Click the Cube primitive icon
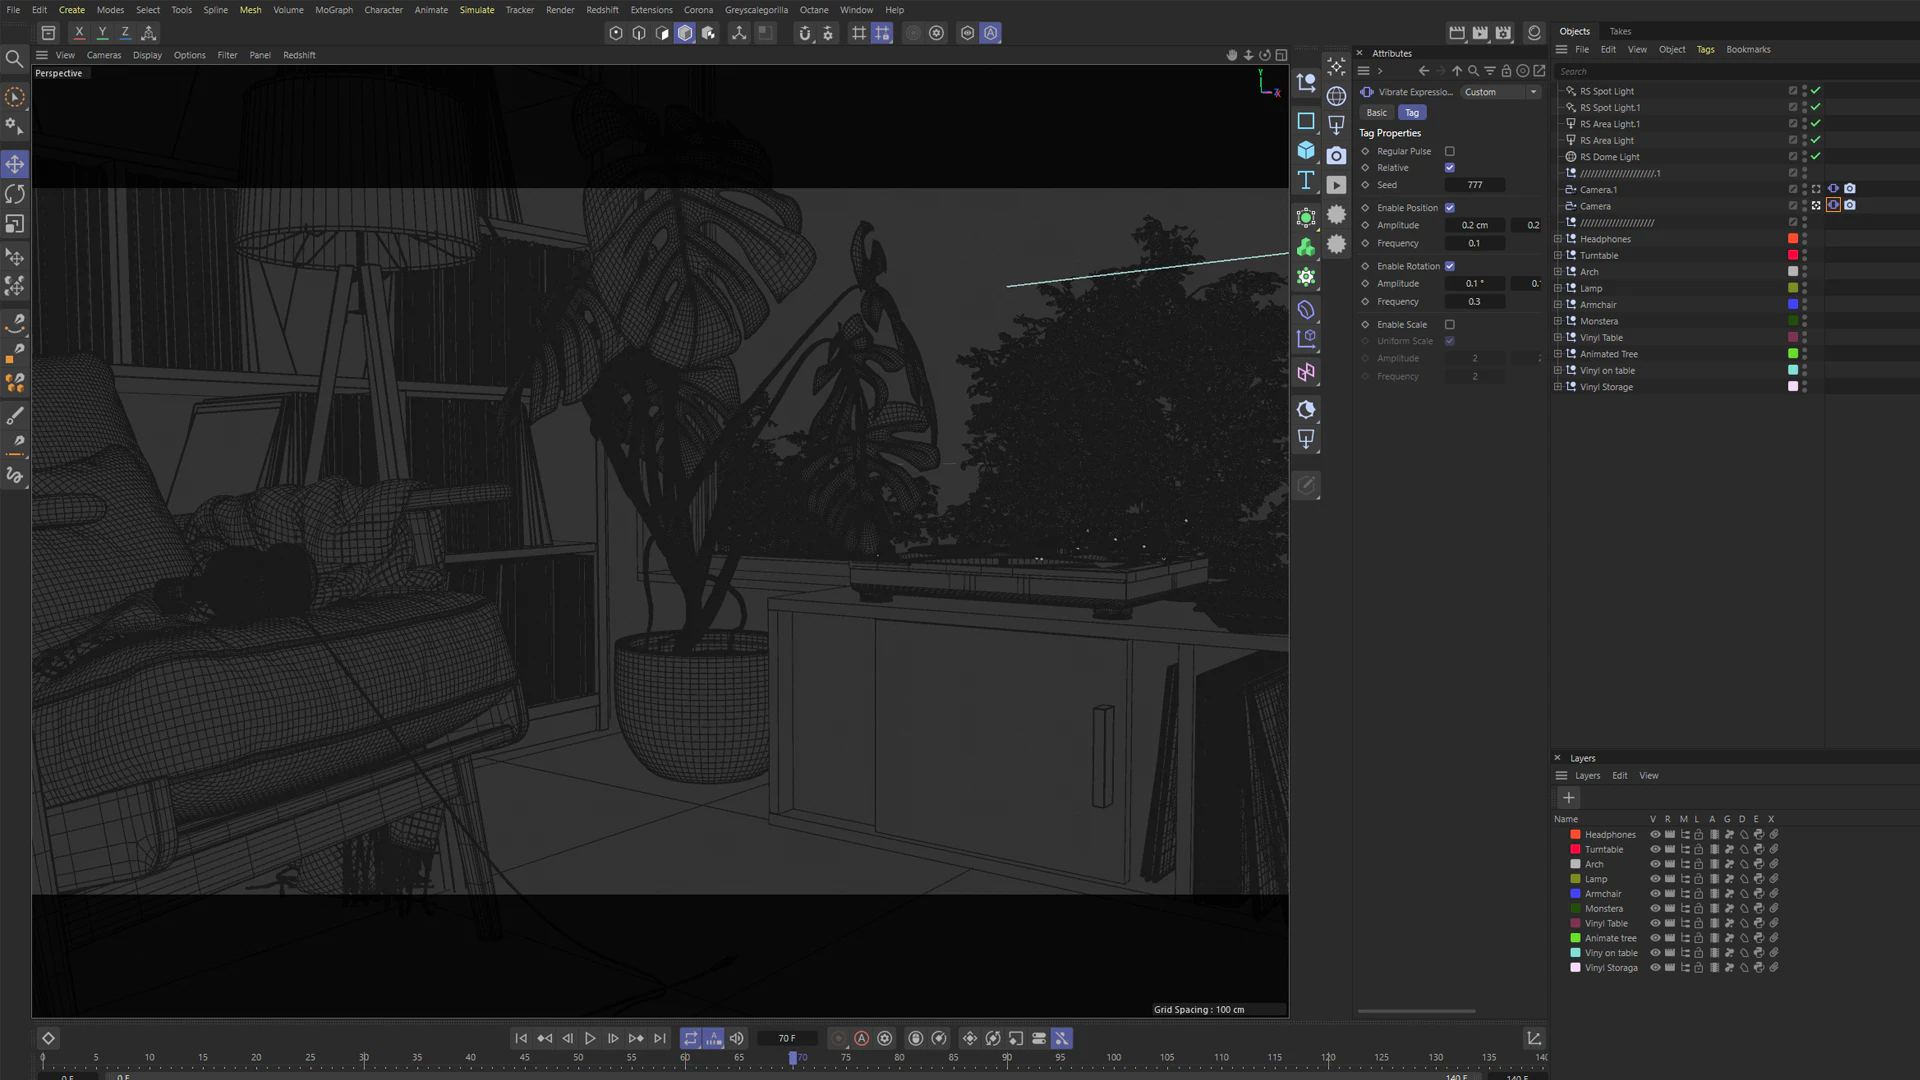 (x=1306, y=150)
